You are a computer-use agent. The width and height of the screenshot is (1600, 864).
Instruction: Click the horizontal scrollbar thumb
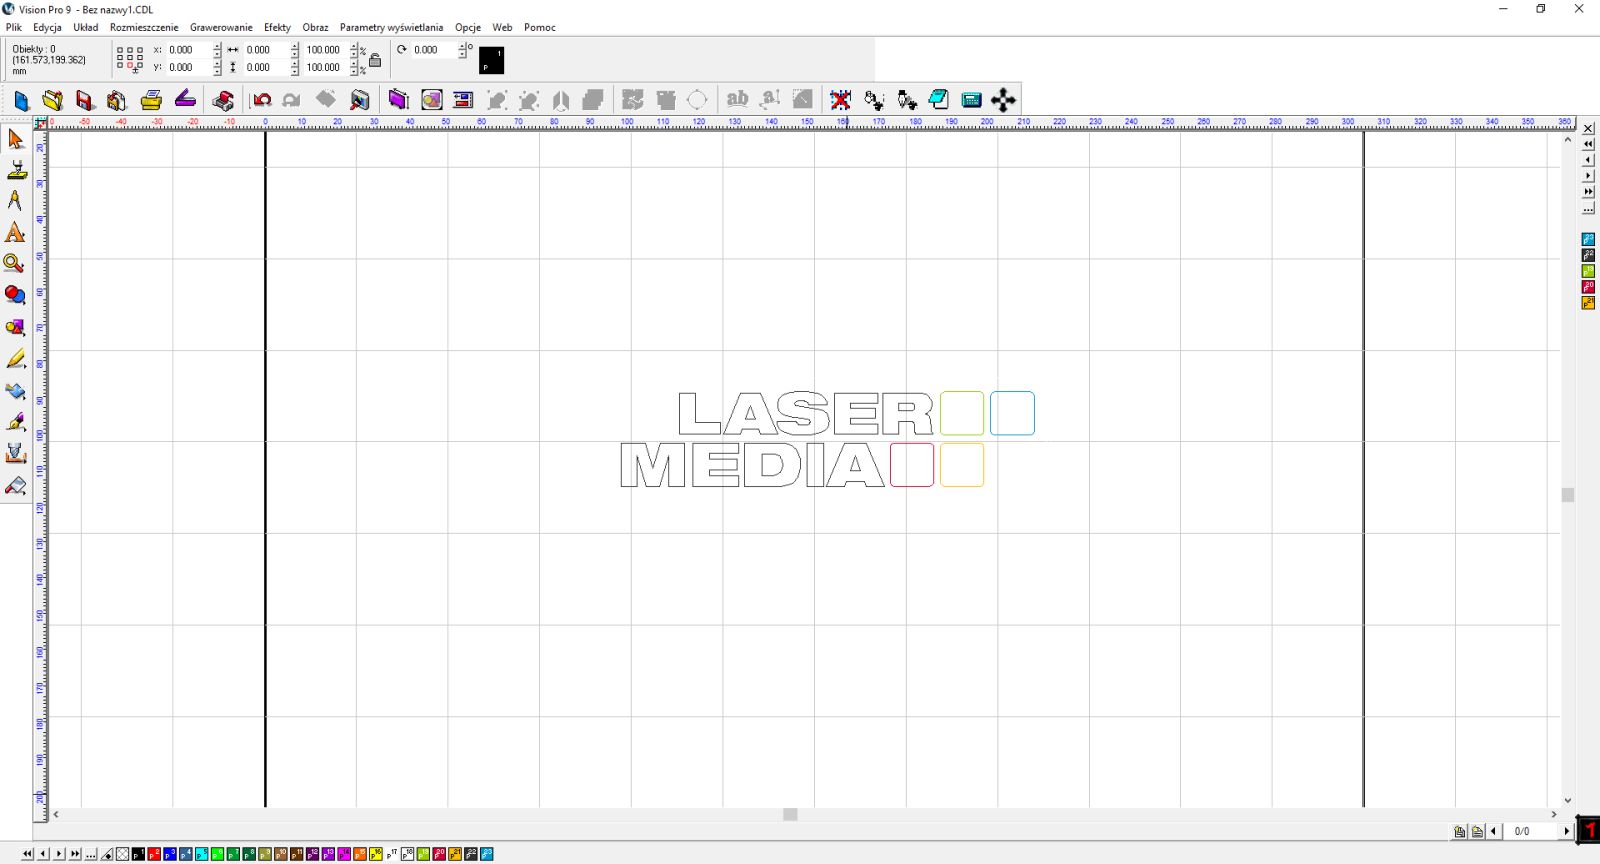tap(790, 814)
